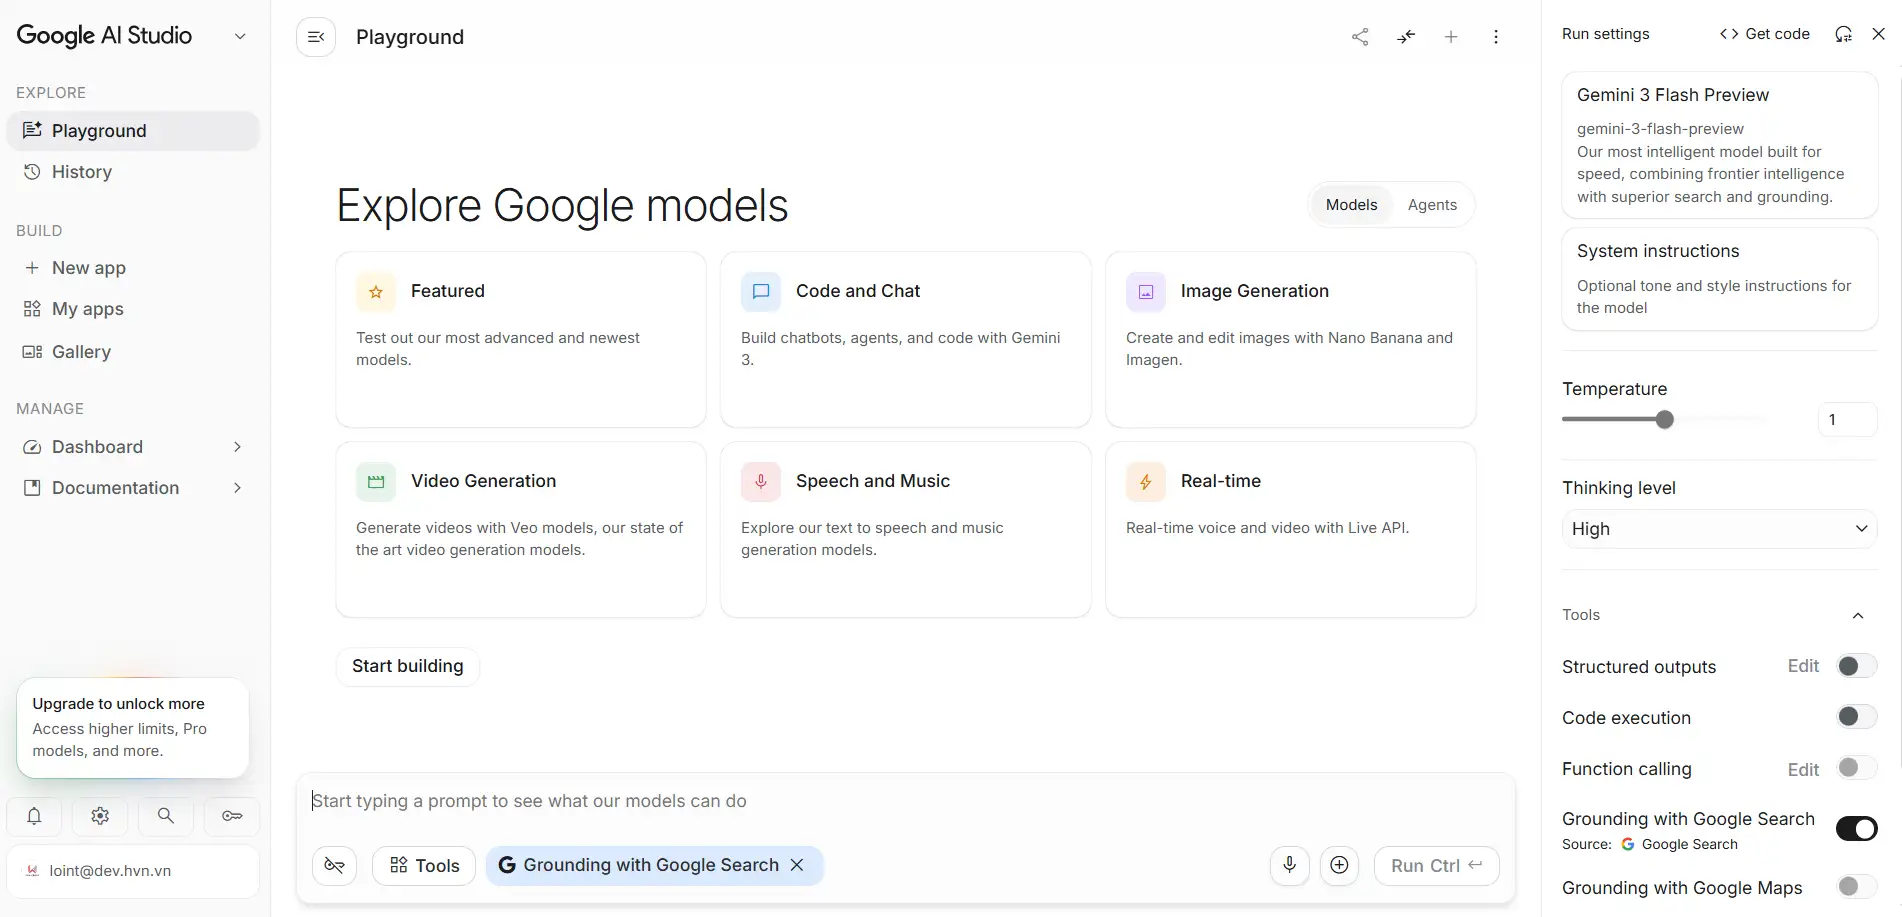The width and height of the screenshot is (1902, 917).
Task: Switch to the Agents tab
Action: pyautogui.click(x=1432, y=205)
